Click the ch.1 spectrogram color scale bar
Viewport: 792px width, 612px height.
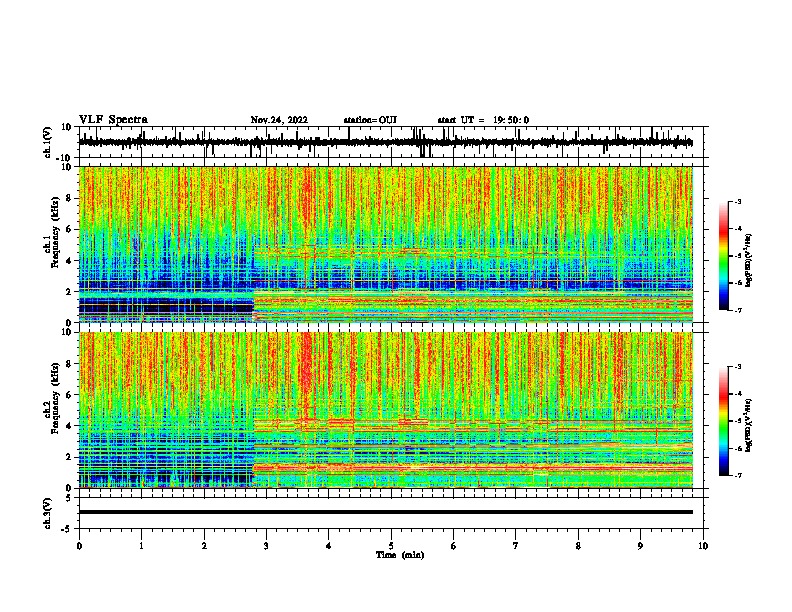coord(724,256)
